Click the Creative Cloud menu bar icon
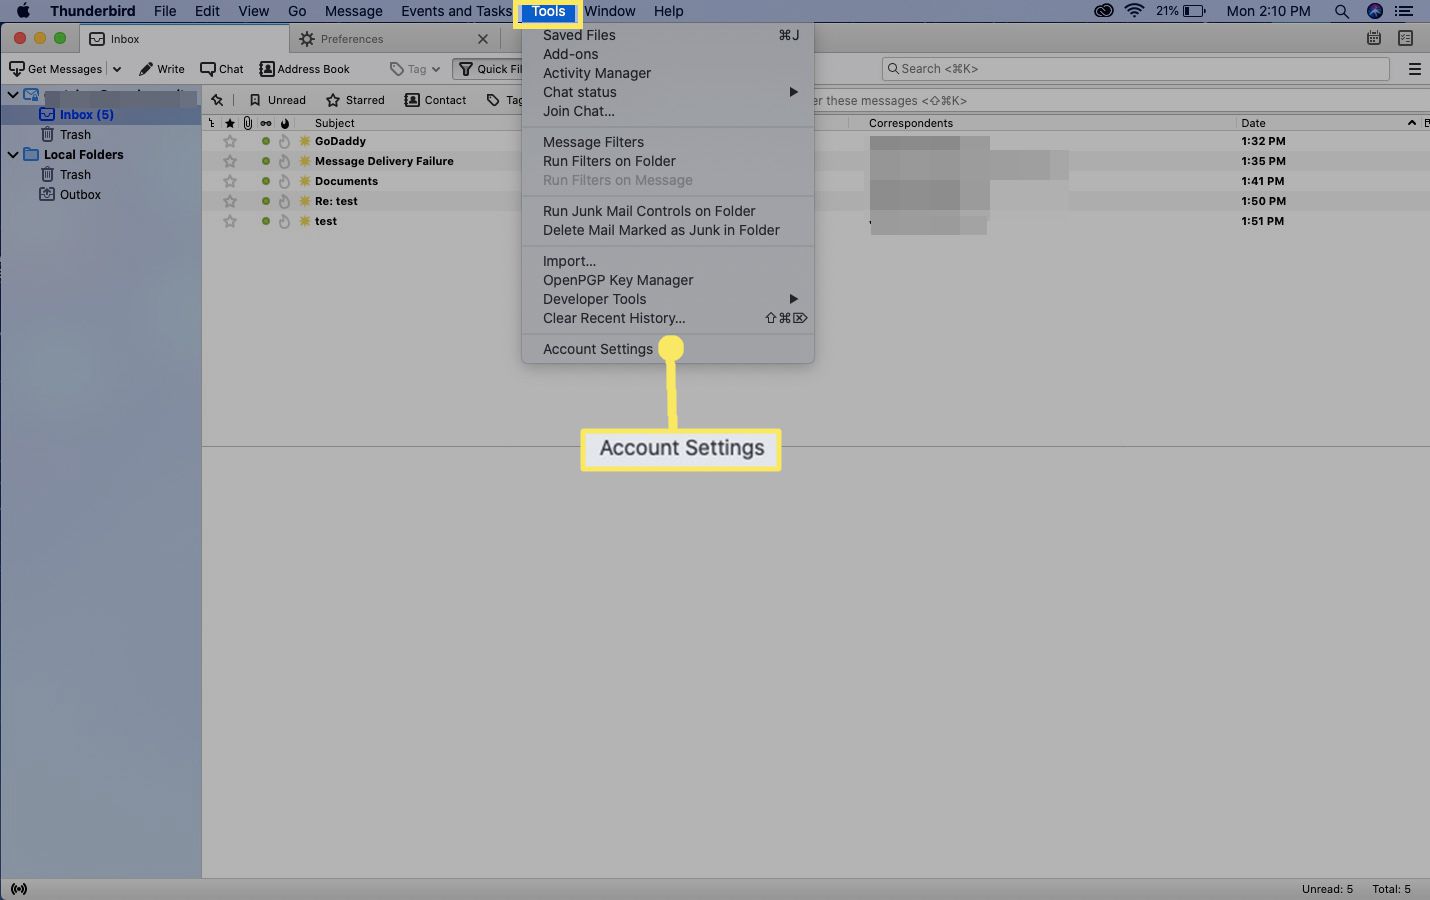This screenshot has height=900, width=1430. 1103,11
